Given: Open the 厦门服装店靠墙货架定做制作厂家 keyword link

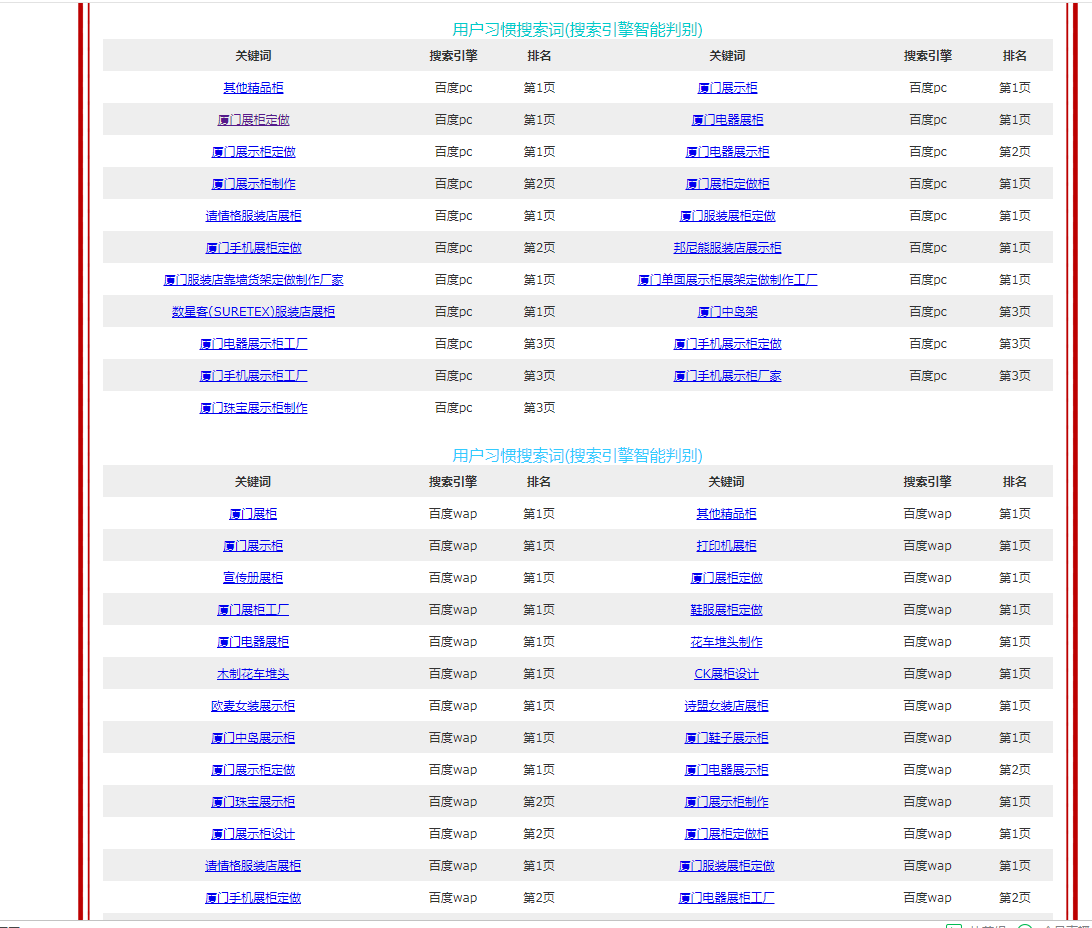Looking at the screenshot, I should coord(253,280).
